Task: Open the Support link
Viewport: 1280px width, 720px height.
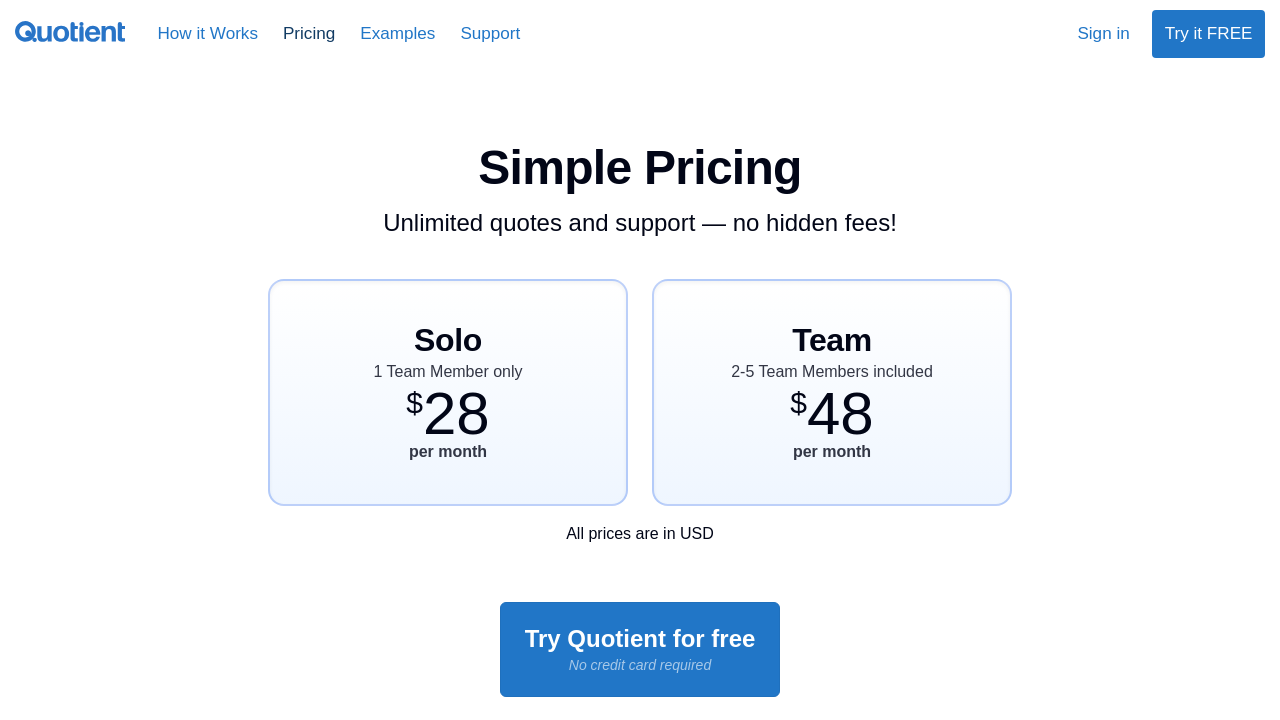Action: pos(490,34)
